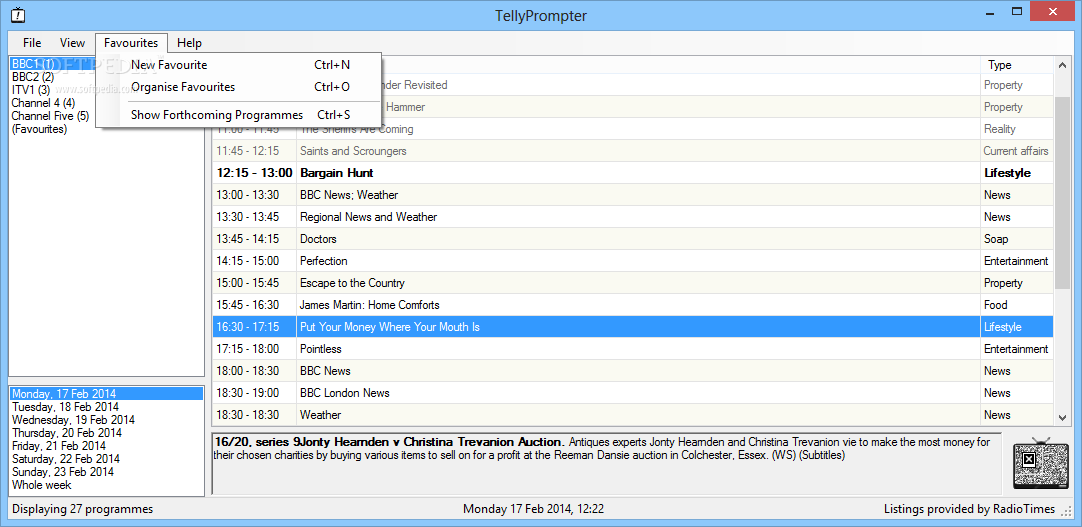Select the Bargain Hunt programme row
1082x527 pixels.
[633, 173]
